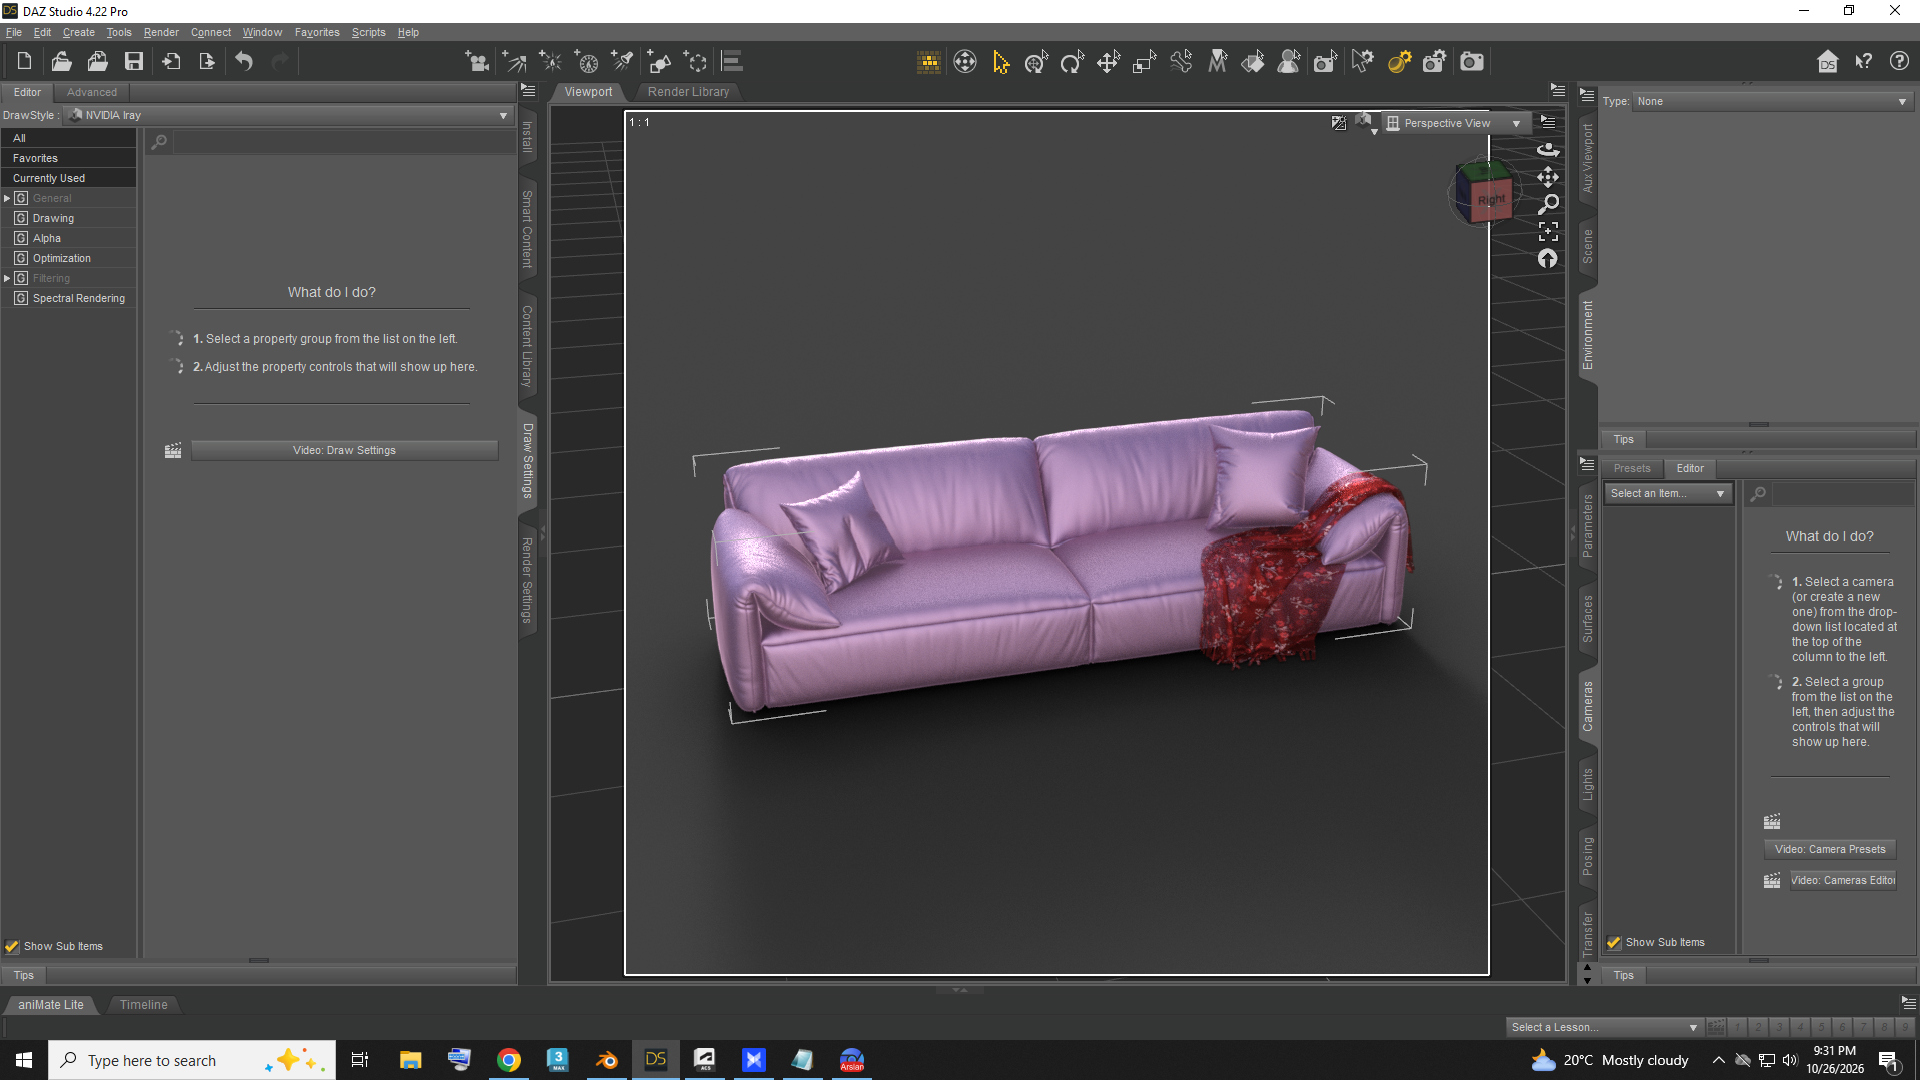Screen dimensions: 1920x1080
Task: Click the Create New Point Light icon
Action: point(550,62)
